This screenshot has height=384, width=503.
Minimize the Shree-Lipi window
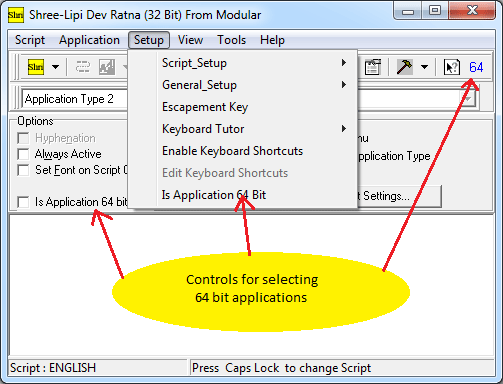408,11
